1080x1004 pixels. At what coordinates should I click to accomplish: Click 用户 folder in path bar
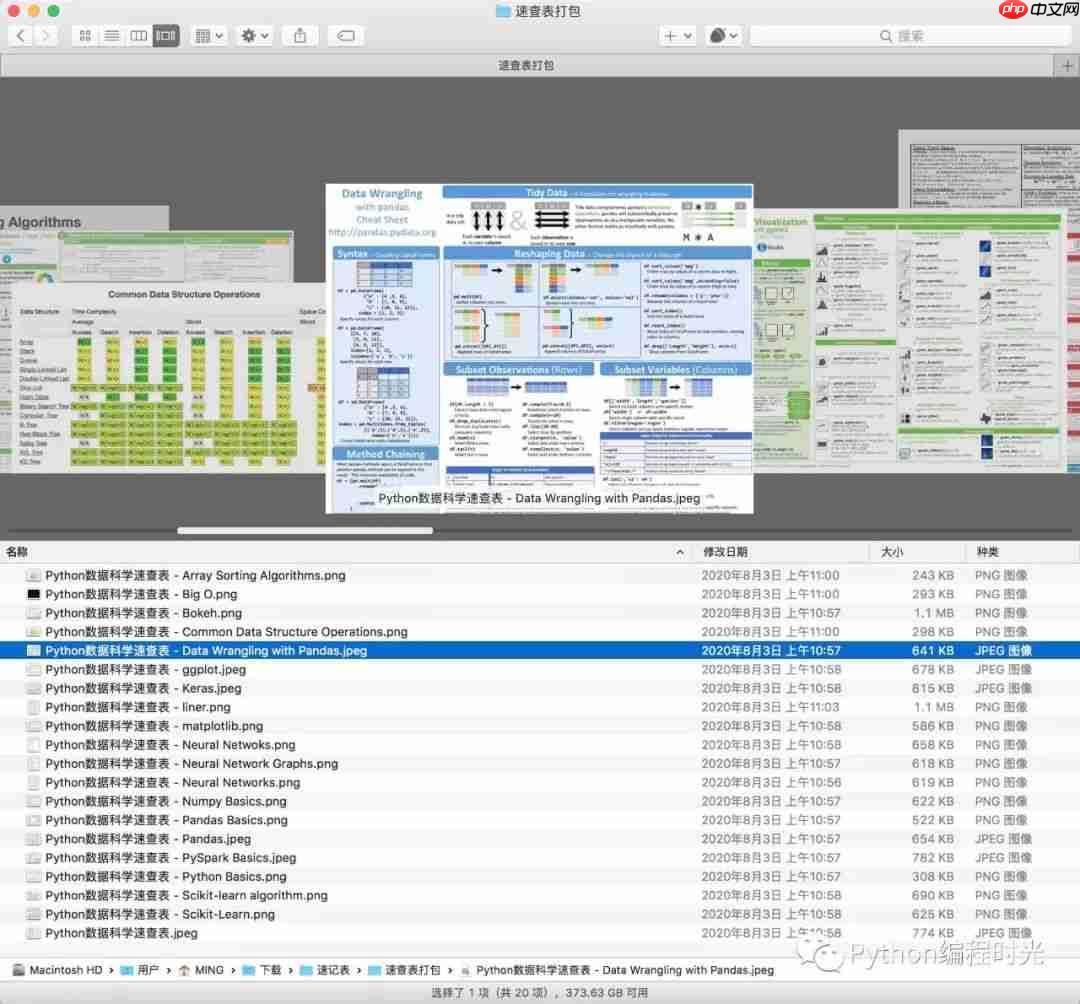140,970
